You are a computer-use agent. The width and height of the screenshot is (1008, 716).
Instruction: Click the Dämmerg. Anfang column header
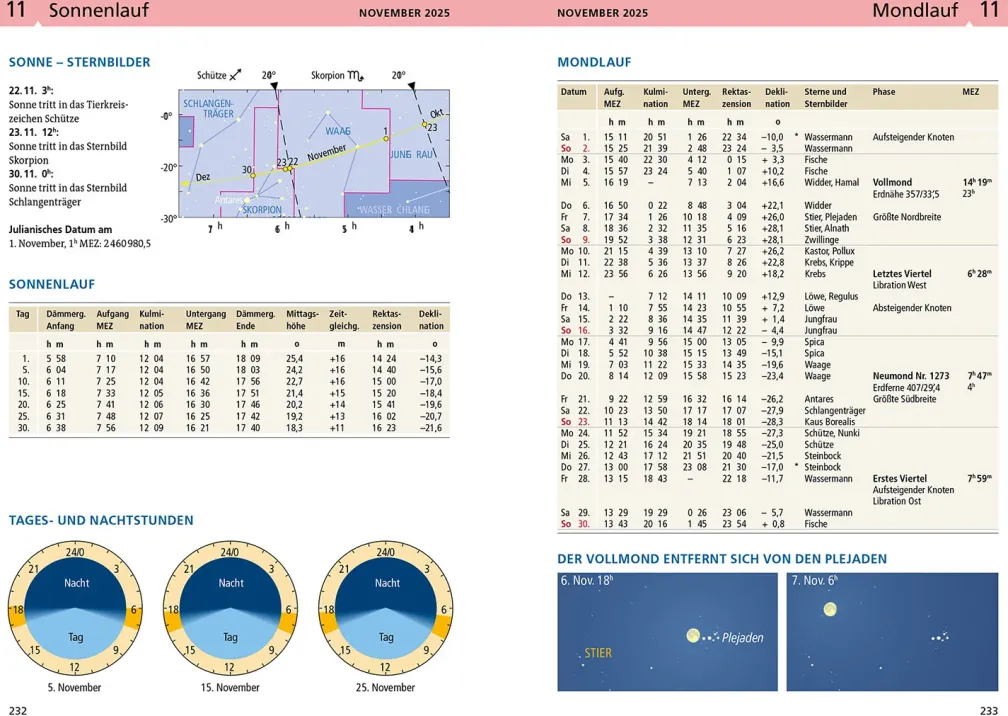(x=66, y=320)
